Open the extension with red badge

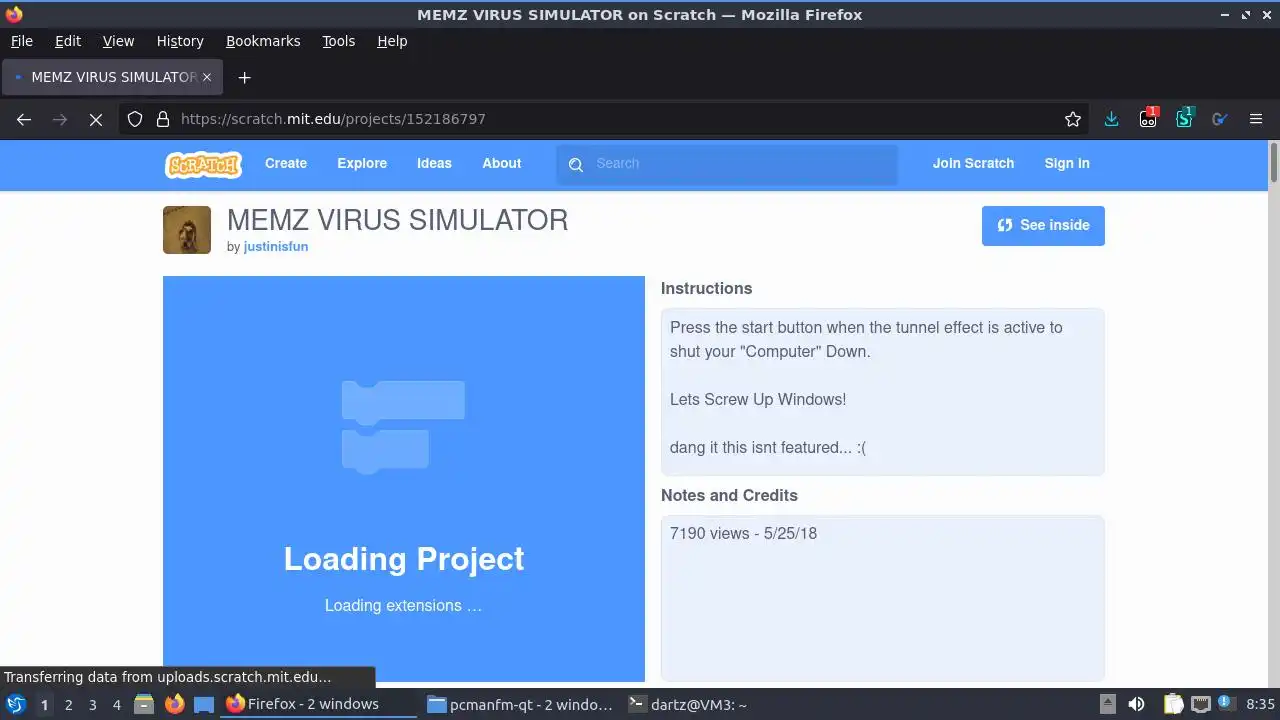coord(1148,118)
